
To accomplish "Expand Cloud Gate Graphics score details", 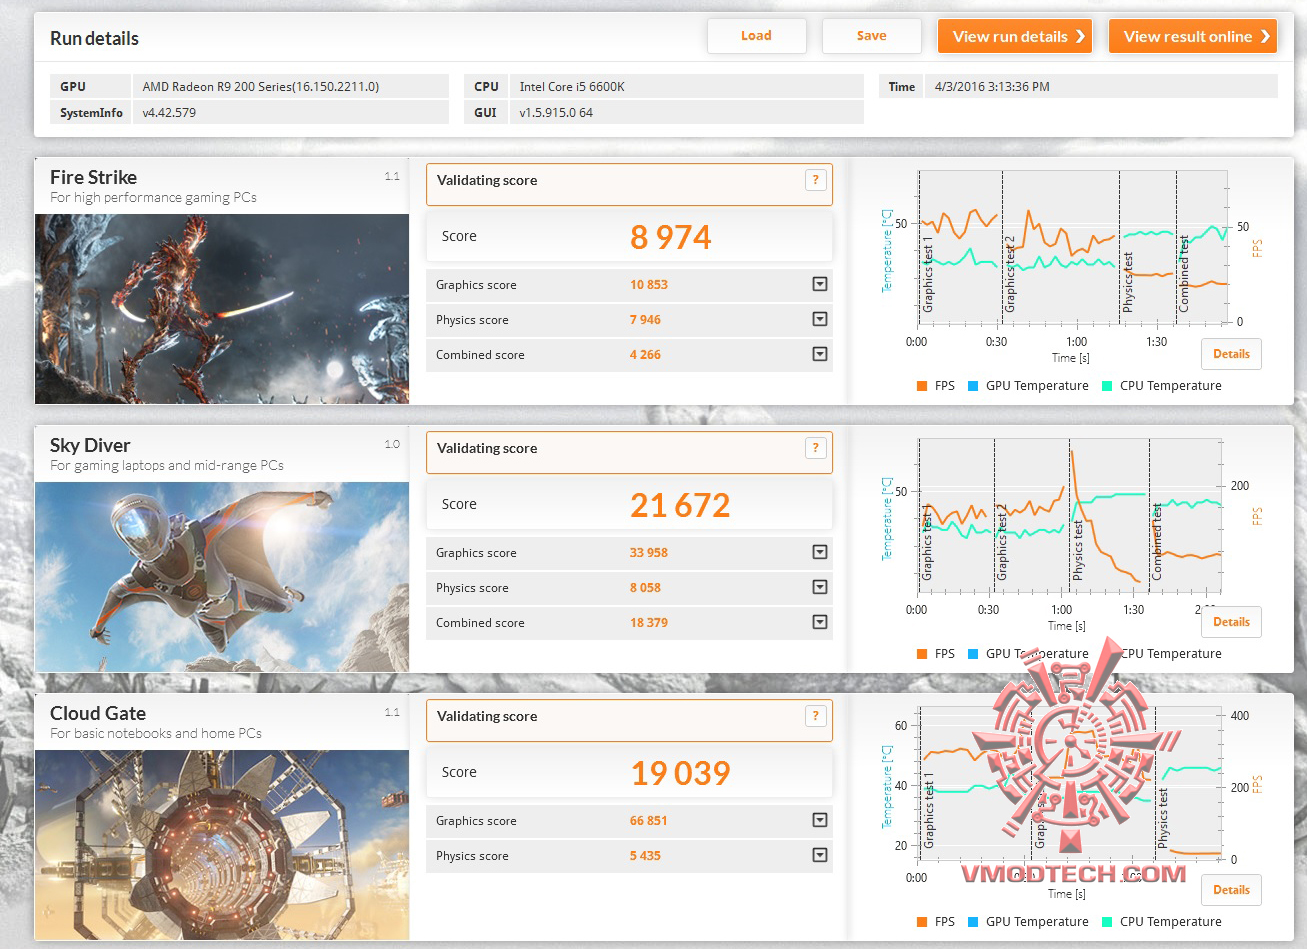I will coord(820,821).
